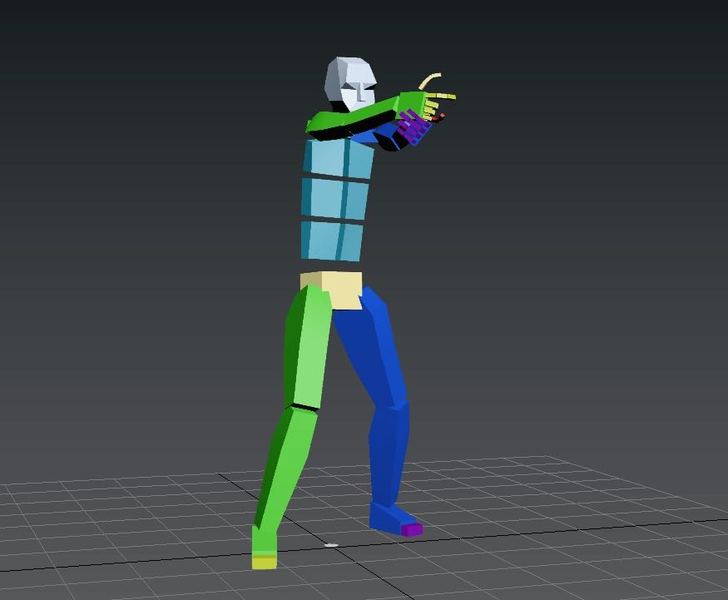Select the green calf bone
Viewport: 728px width, 600px height.
[x=287, y=468]
